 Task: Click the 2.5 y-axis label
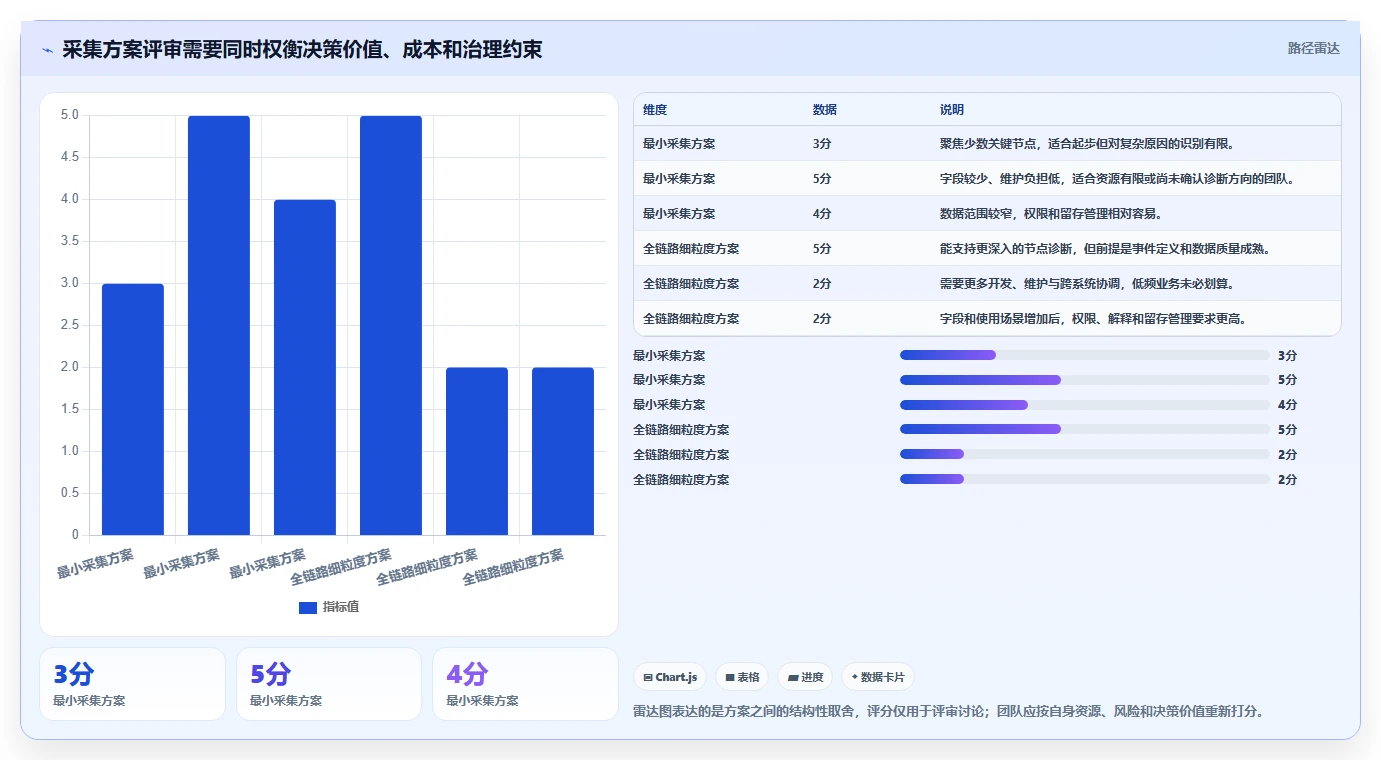pos(69,325)
